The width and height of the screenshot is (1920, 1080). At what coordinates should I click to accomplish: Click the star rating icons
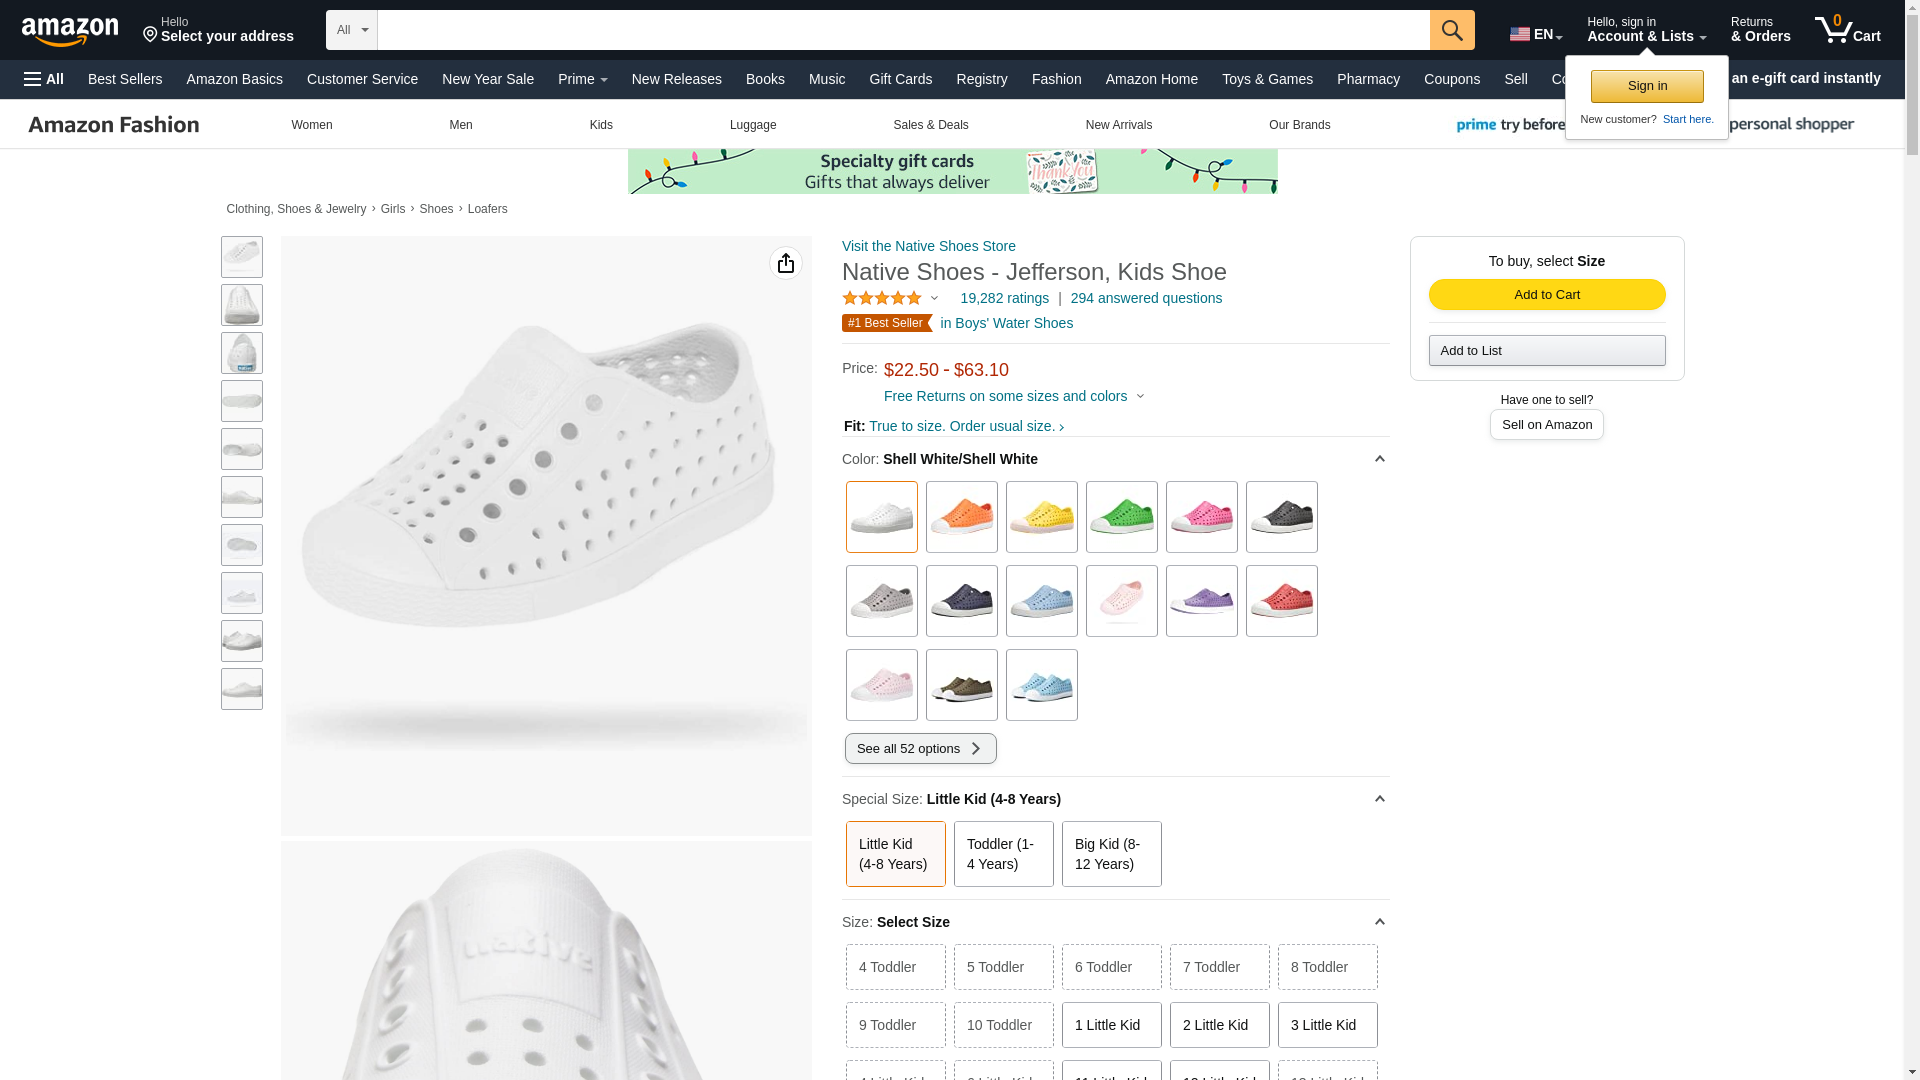882,298
